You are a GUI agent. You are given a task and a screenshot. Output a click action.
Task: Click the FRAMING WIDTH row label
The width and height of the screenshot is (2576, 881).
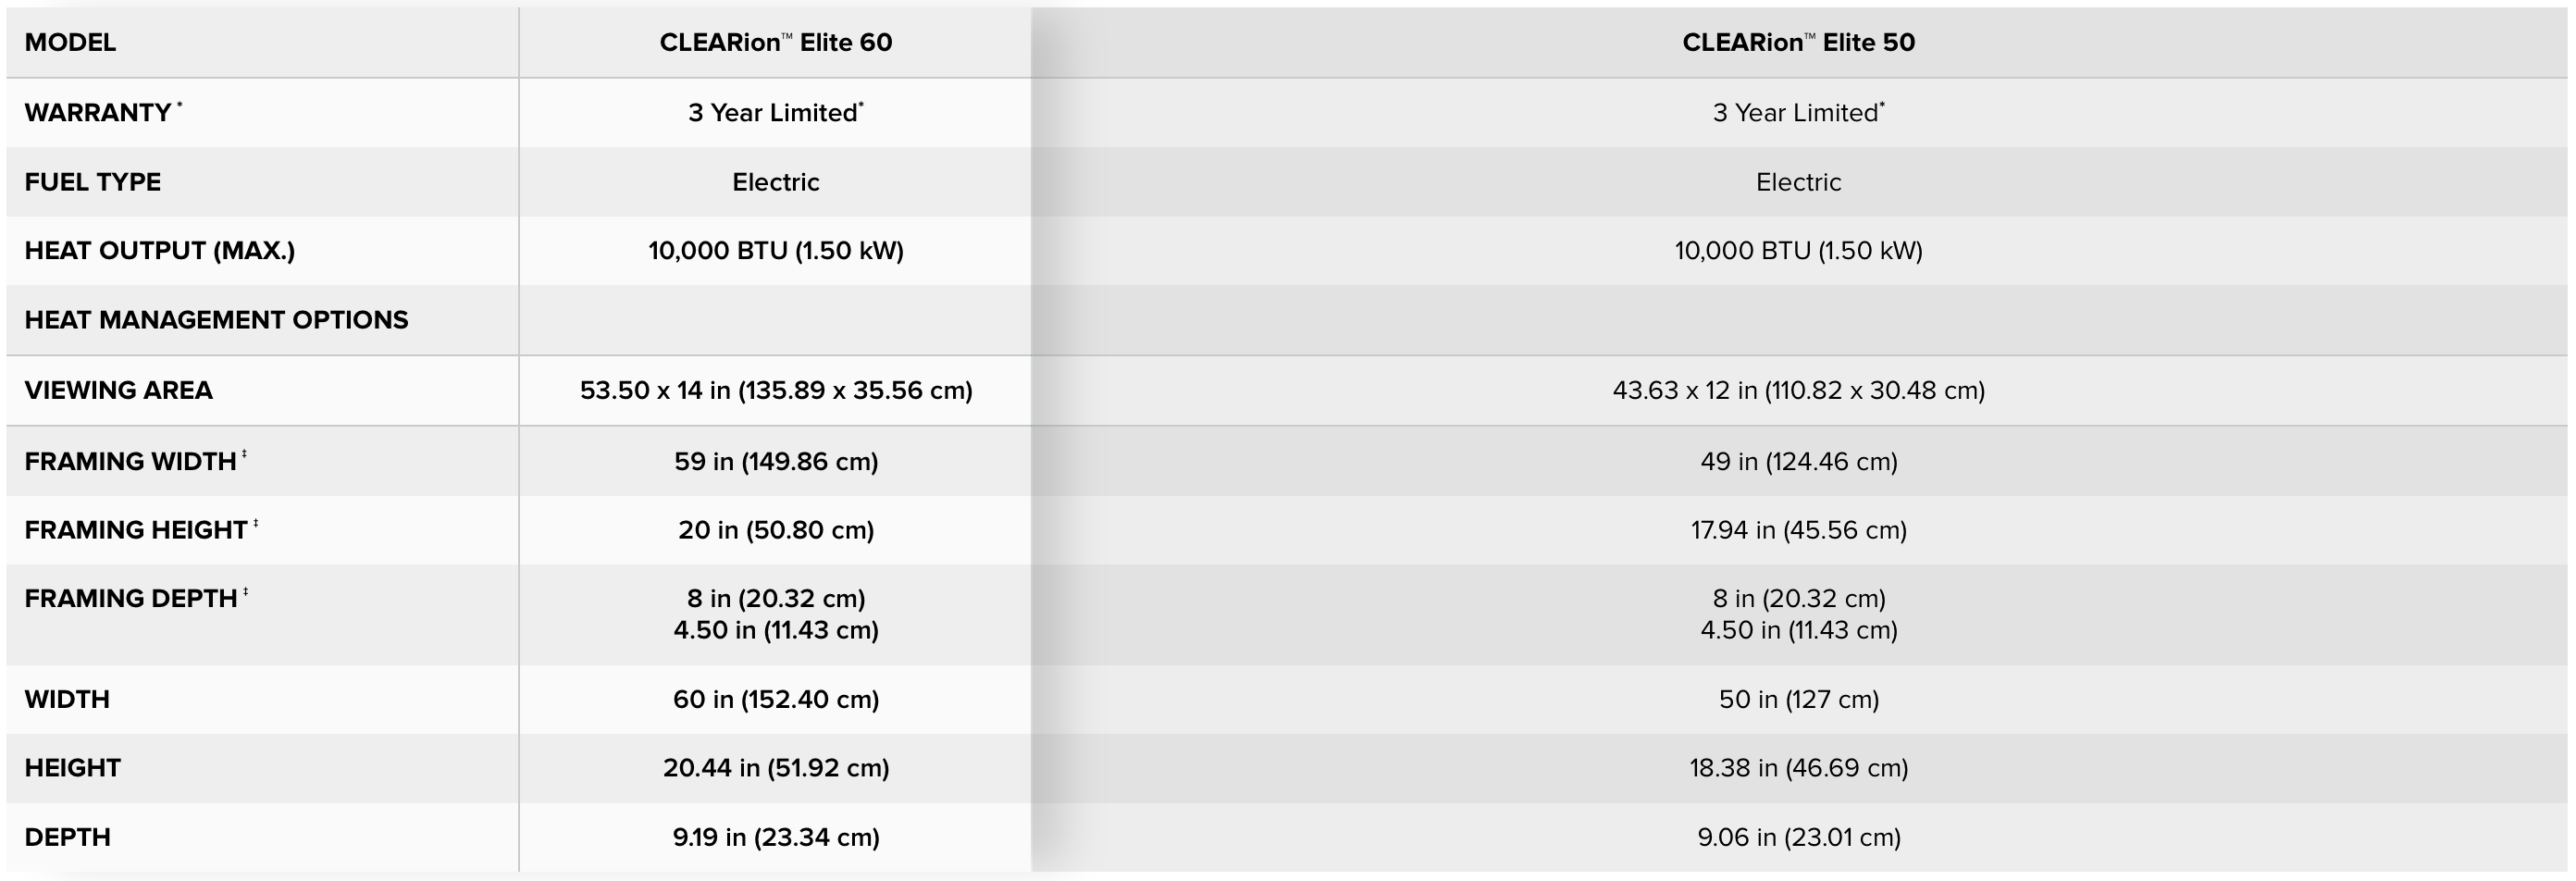tap(130, 461)
